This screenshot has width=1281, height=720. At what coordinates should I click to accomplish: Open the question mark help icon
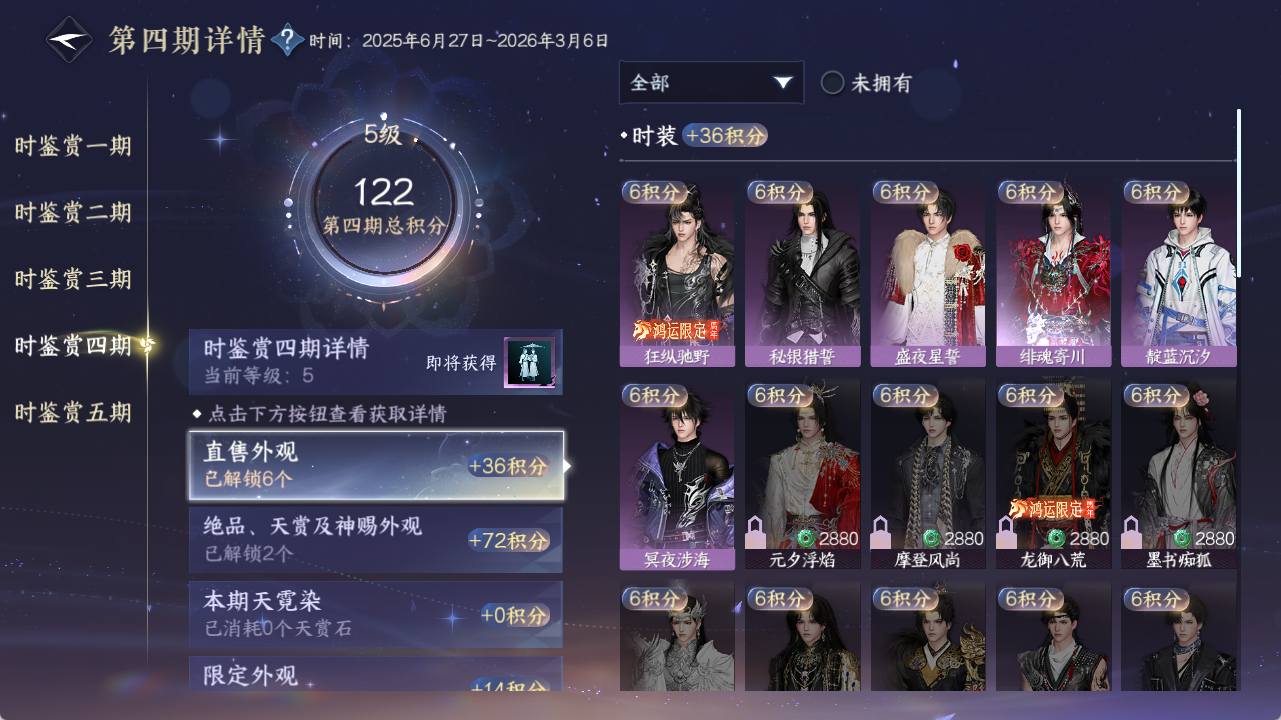pyautogui.click(x=287, y=40)
